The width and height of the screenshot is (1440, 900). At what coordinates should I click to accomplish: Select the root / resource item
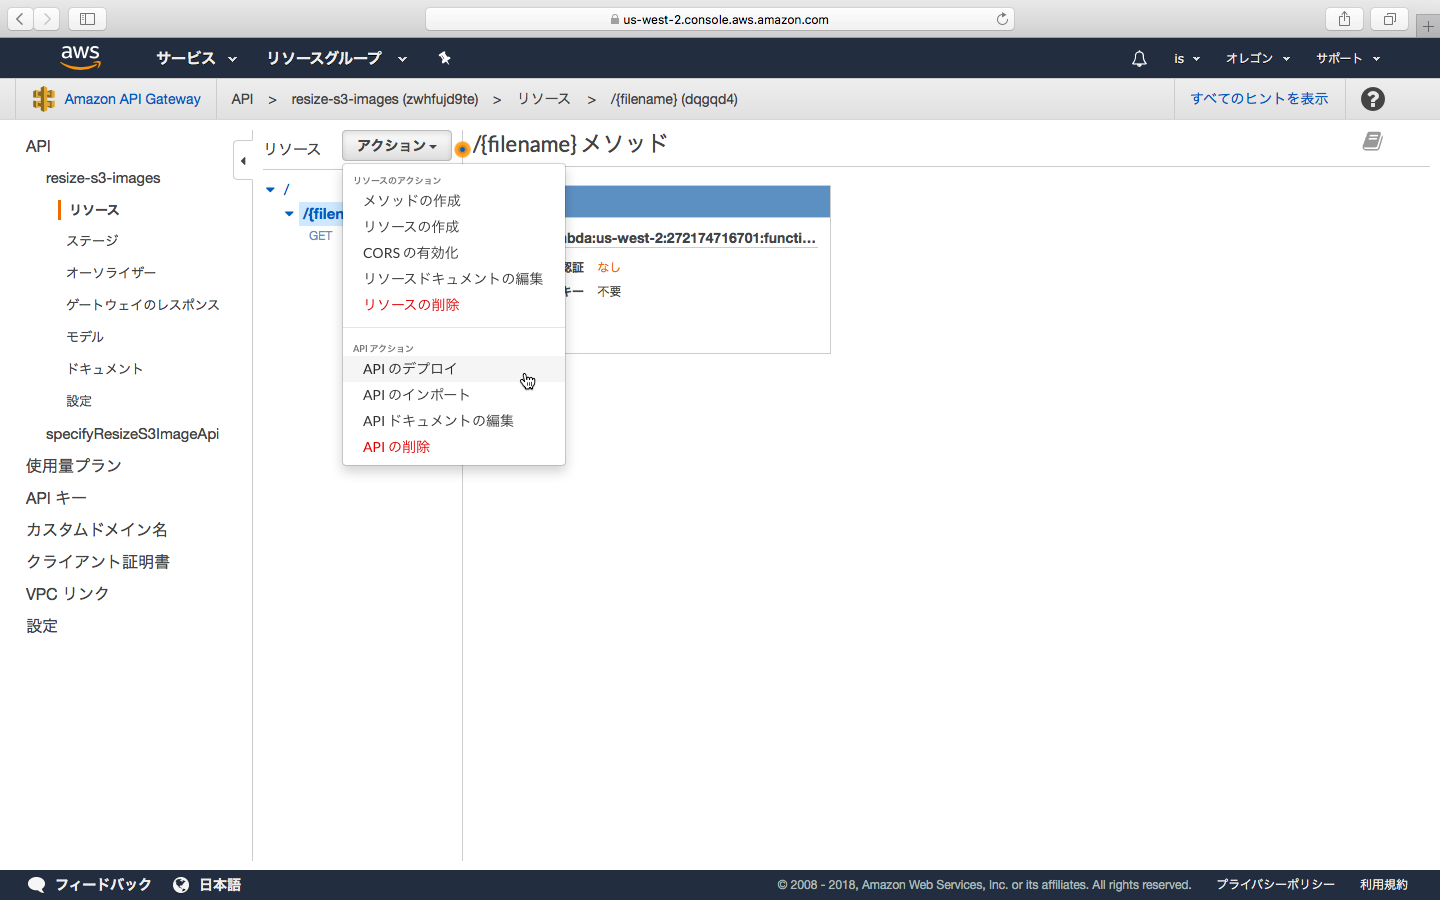coord(286,189)
